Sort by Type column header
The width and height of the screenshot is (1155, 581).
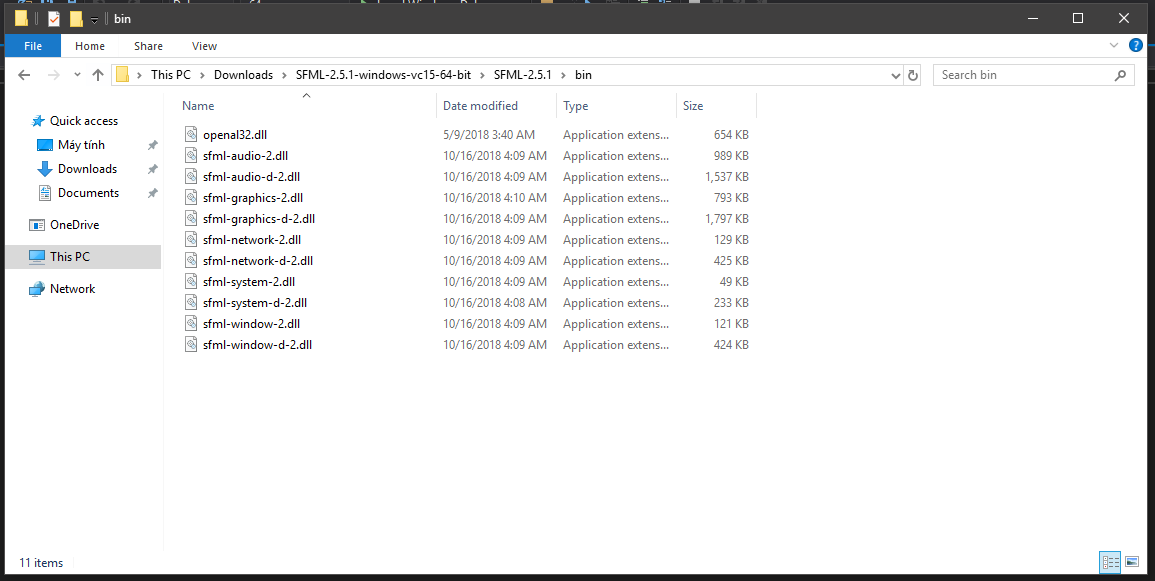[x=616, y=106]
